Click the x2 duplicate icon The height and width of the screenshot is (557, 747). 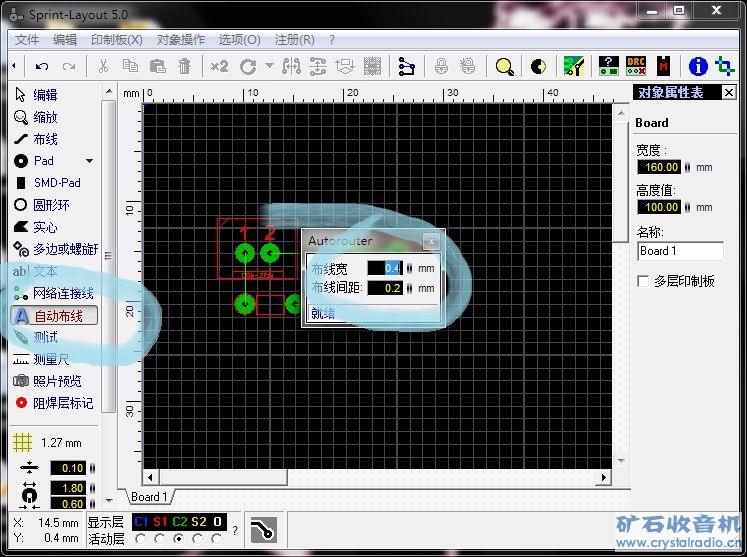coord(219,66)
